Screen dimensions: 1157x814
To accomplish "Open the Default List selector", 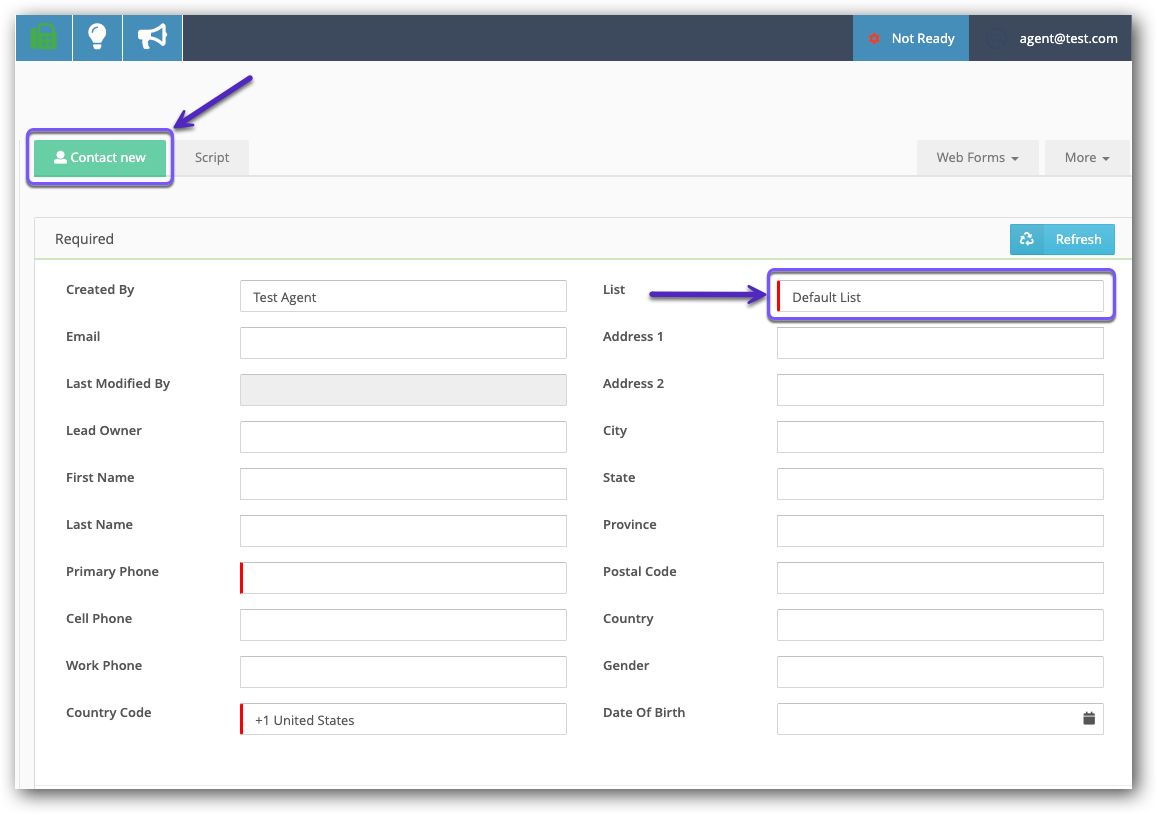I will click(940, 297).
